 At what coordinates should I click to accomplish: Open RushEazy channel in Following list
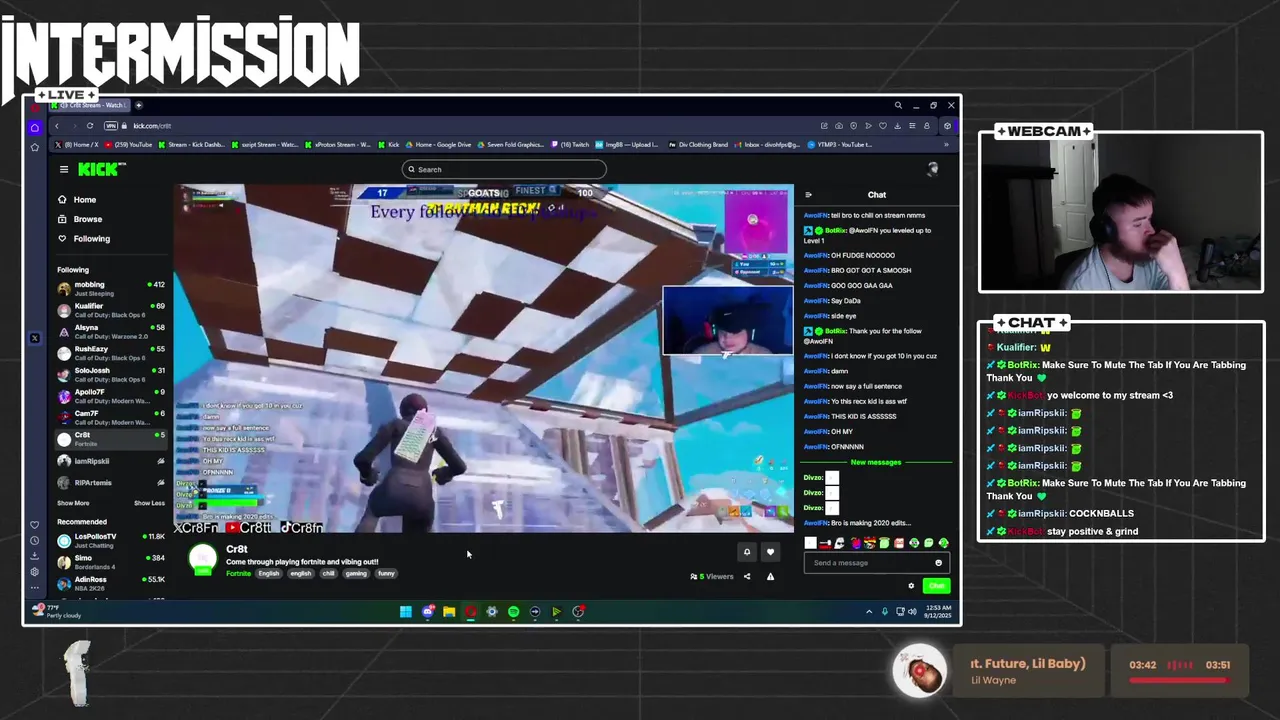click(111, 353)
